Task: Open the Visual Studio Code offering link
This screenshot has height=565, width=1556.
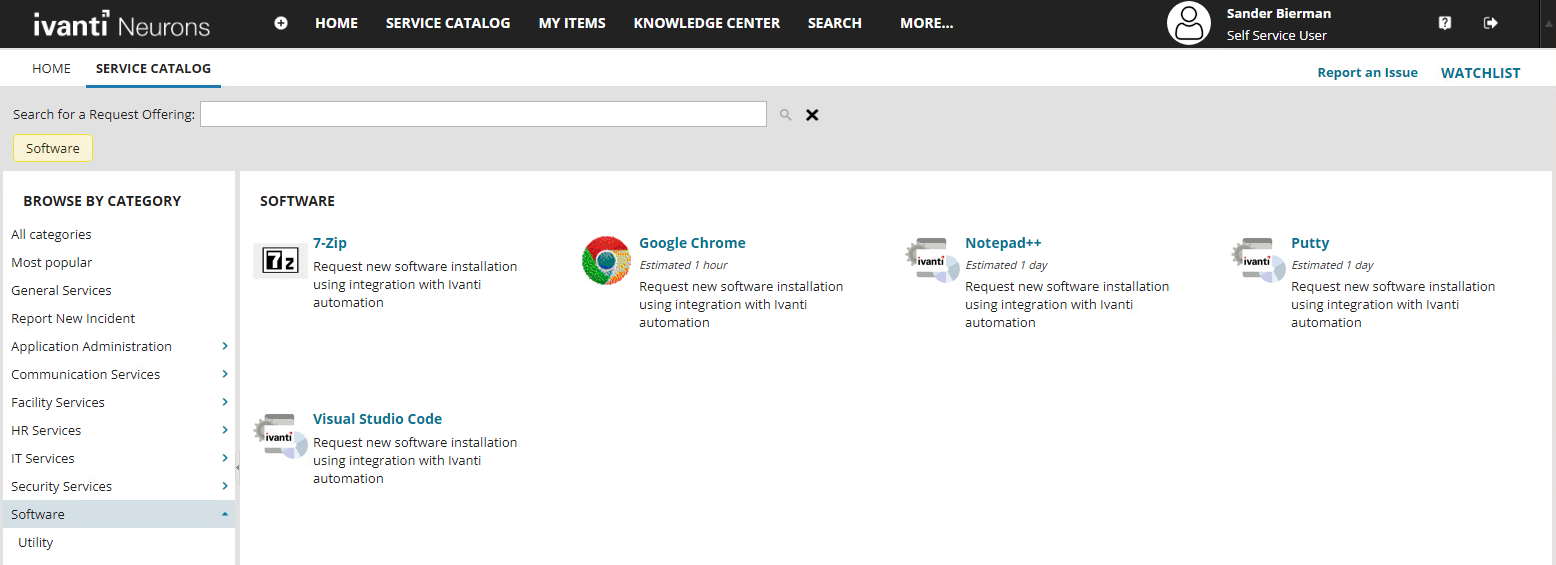Action: (x=377, y=419)
